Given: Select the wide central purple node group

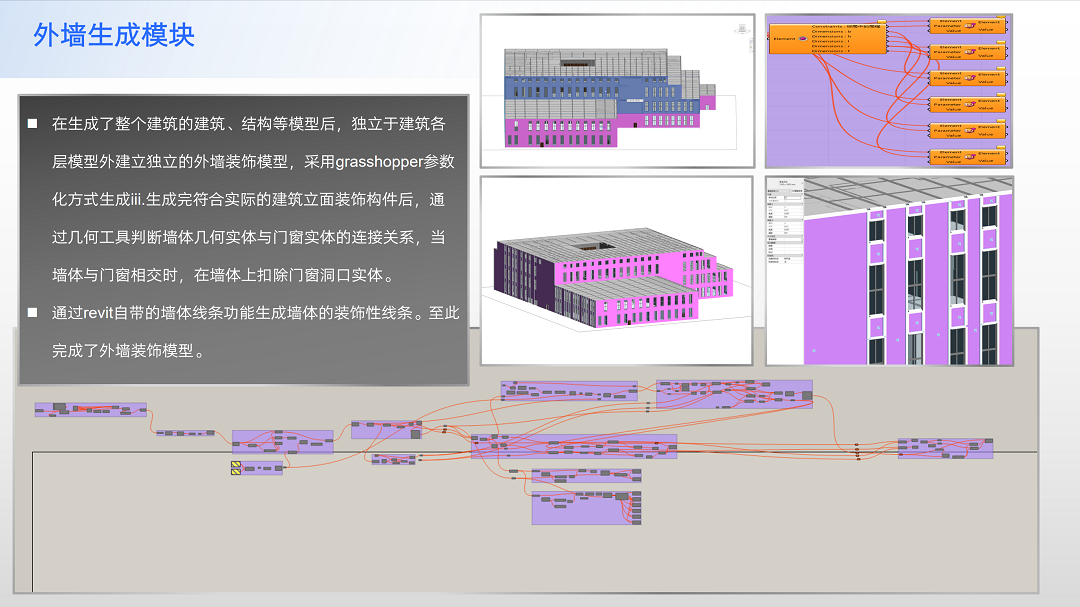Looking at the screenshot, I should 574,446.
